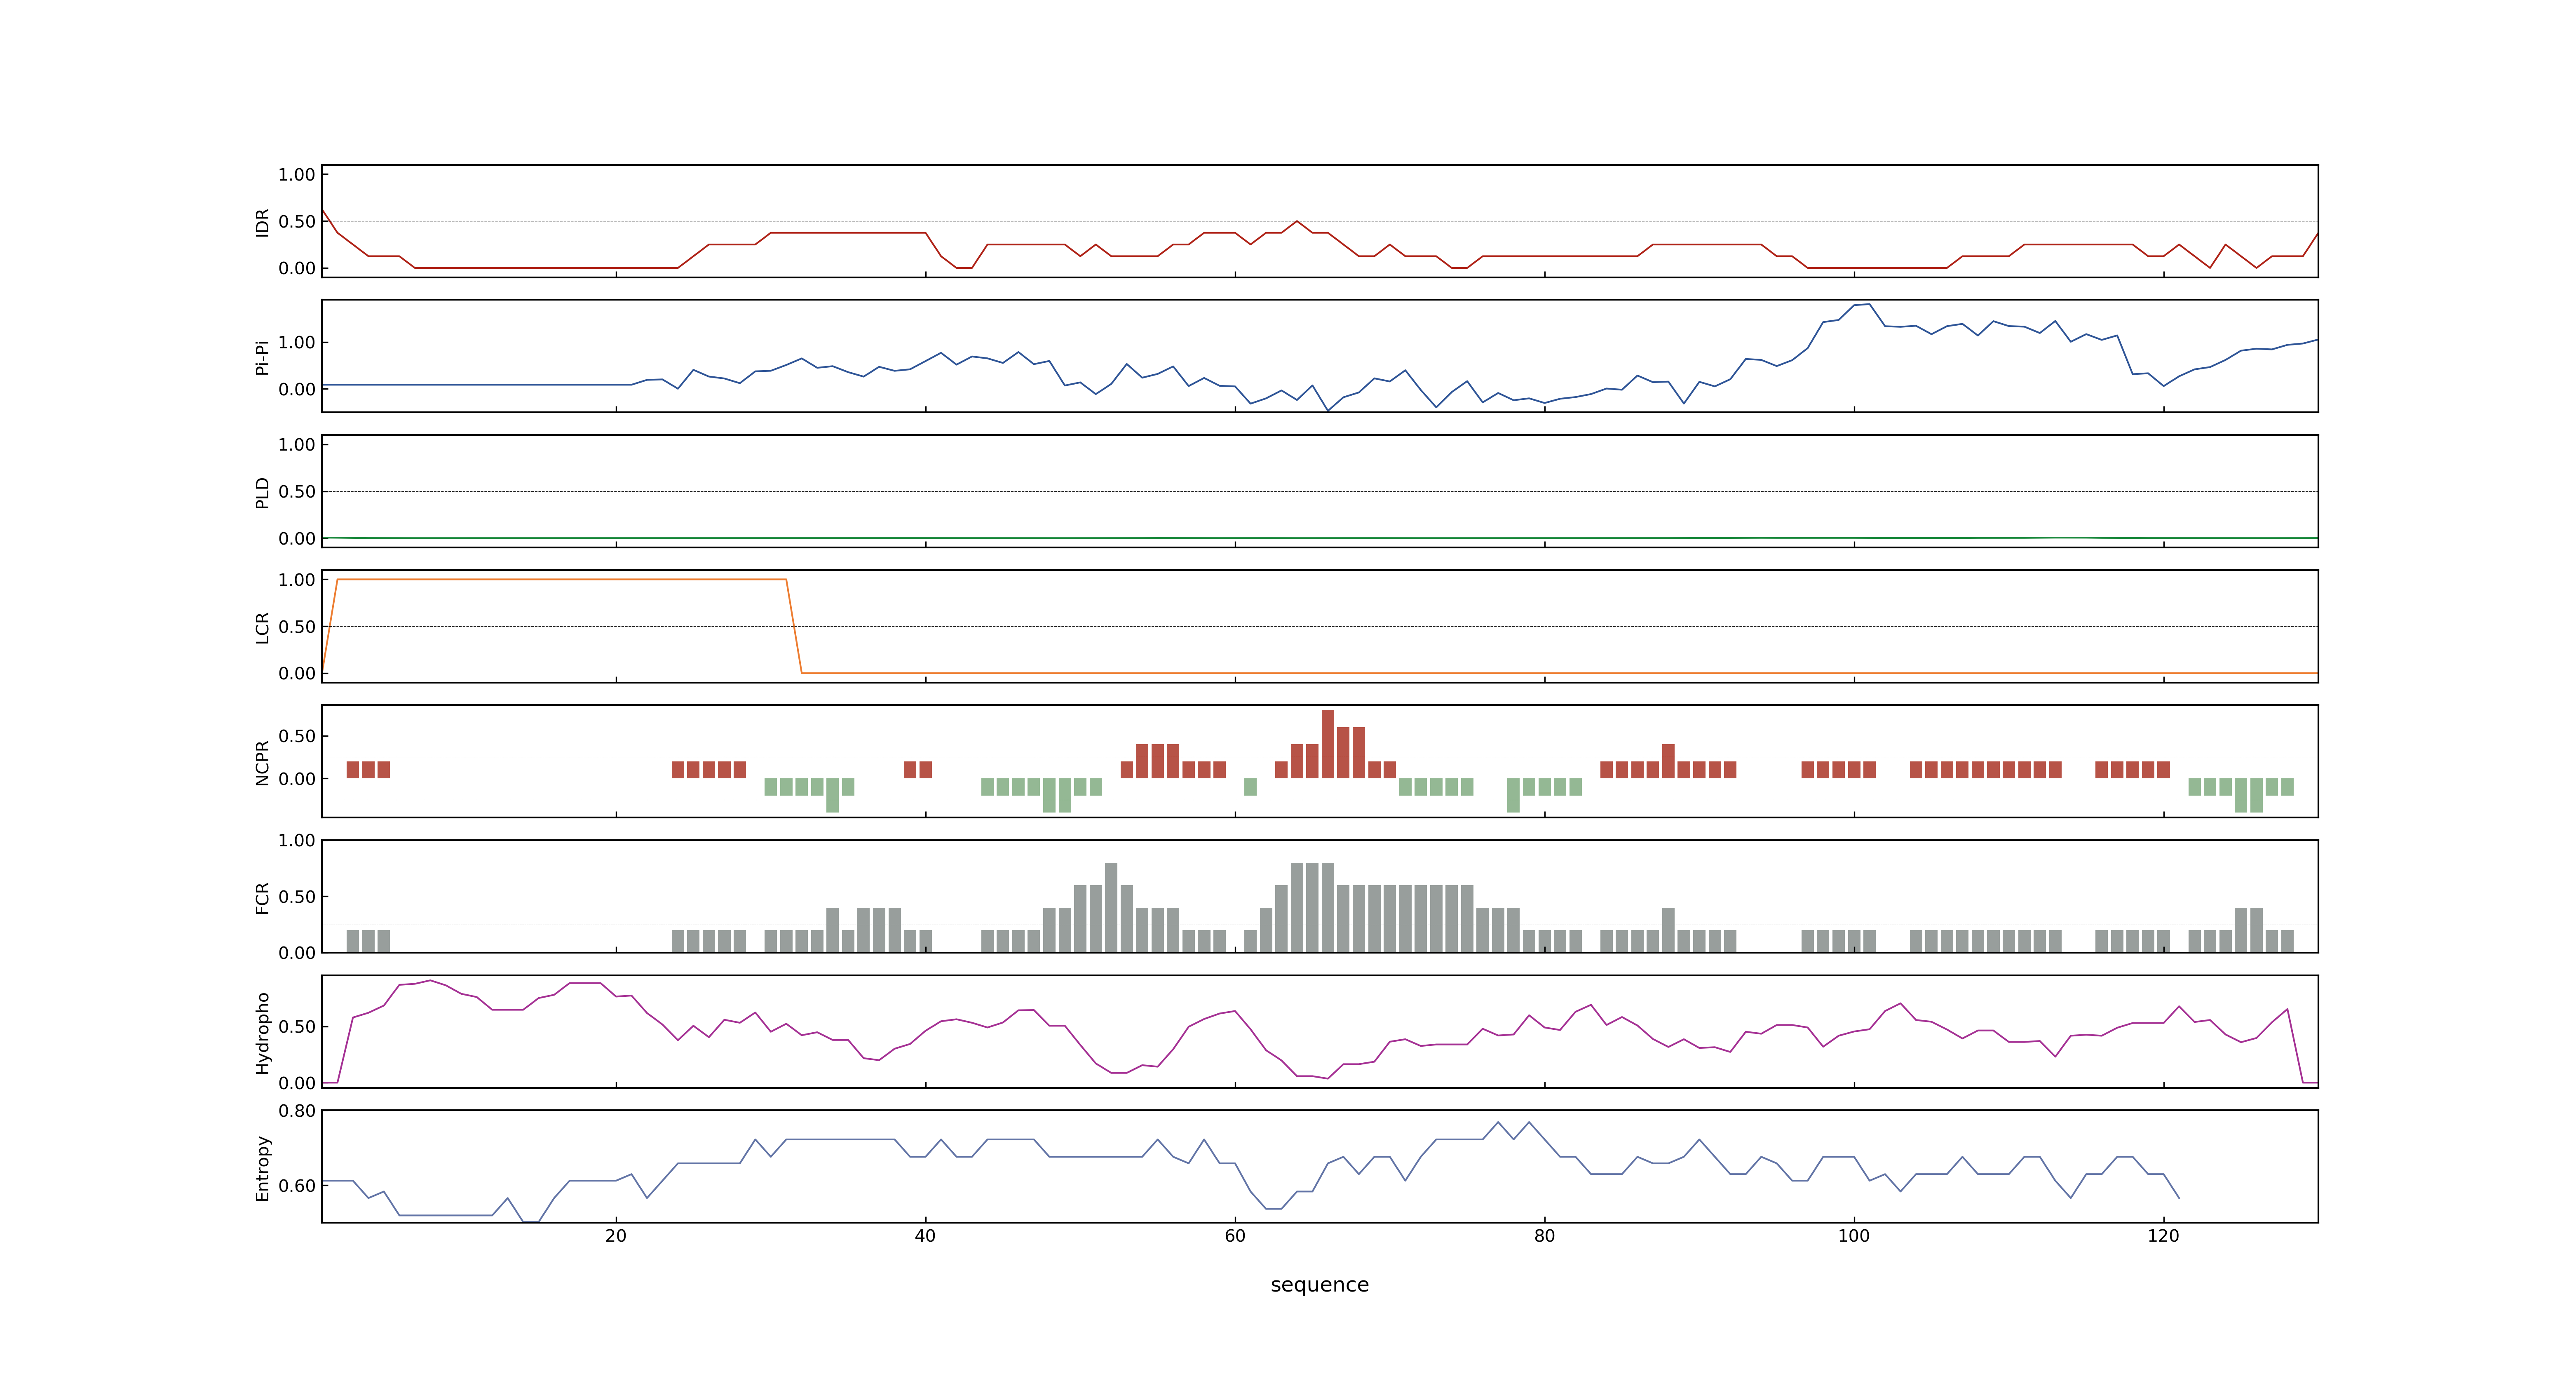The image size is (2576, 1374).
Task: Click the Pi-Pi axis label
Action: [x=262, y=357]
